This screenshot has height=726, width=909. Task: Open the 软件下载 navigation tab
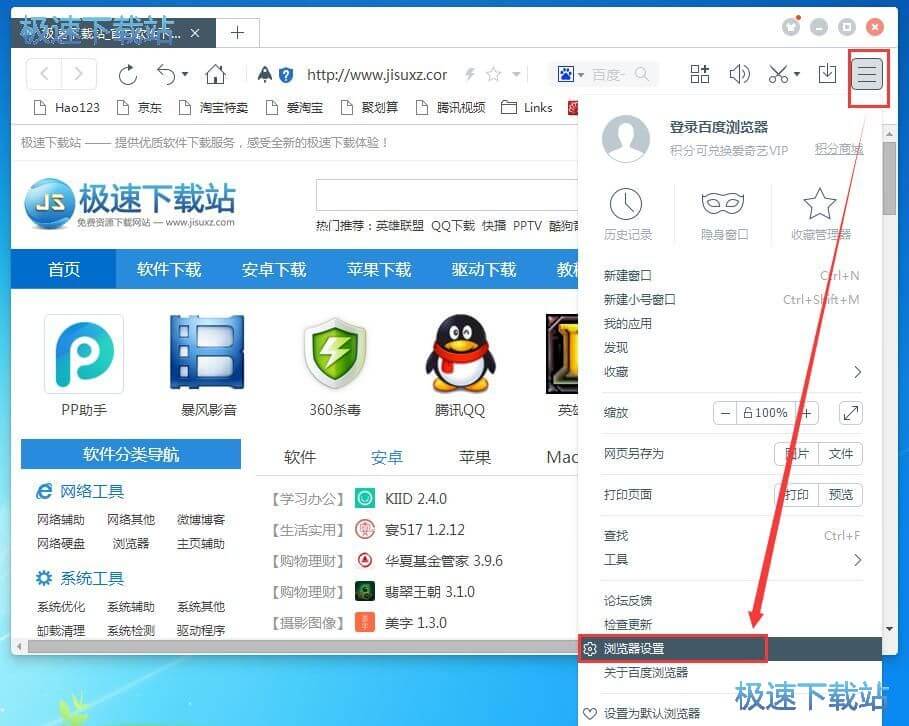[169, 269]
